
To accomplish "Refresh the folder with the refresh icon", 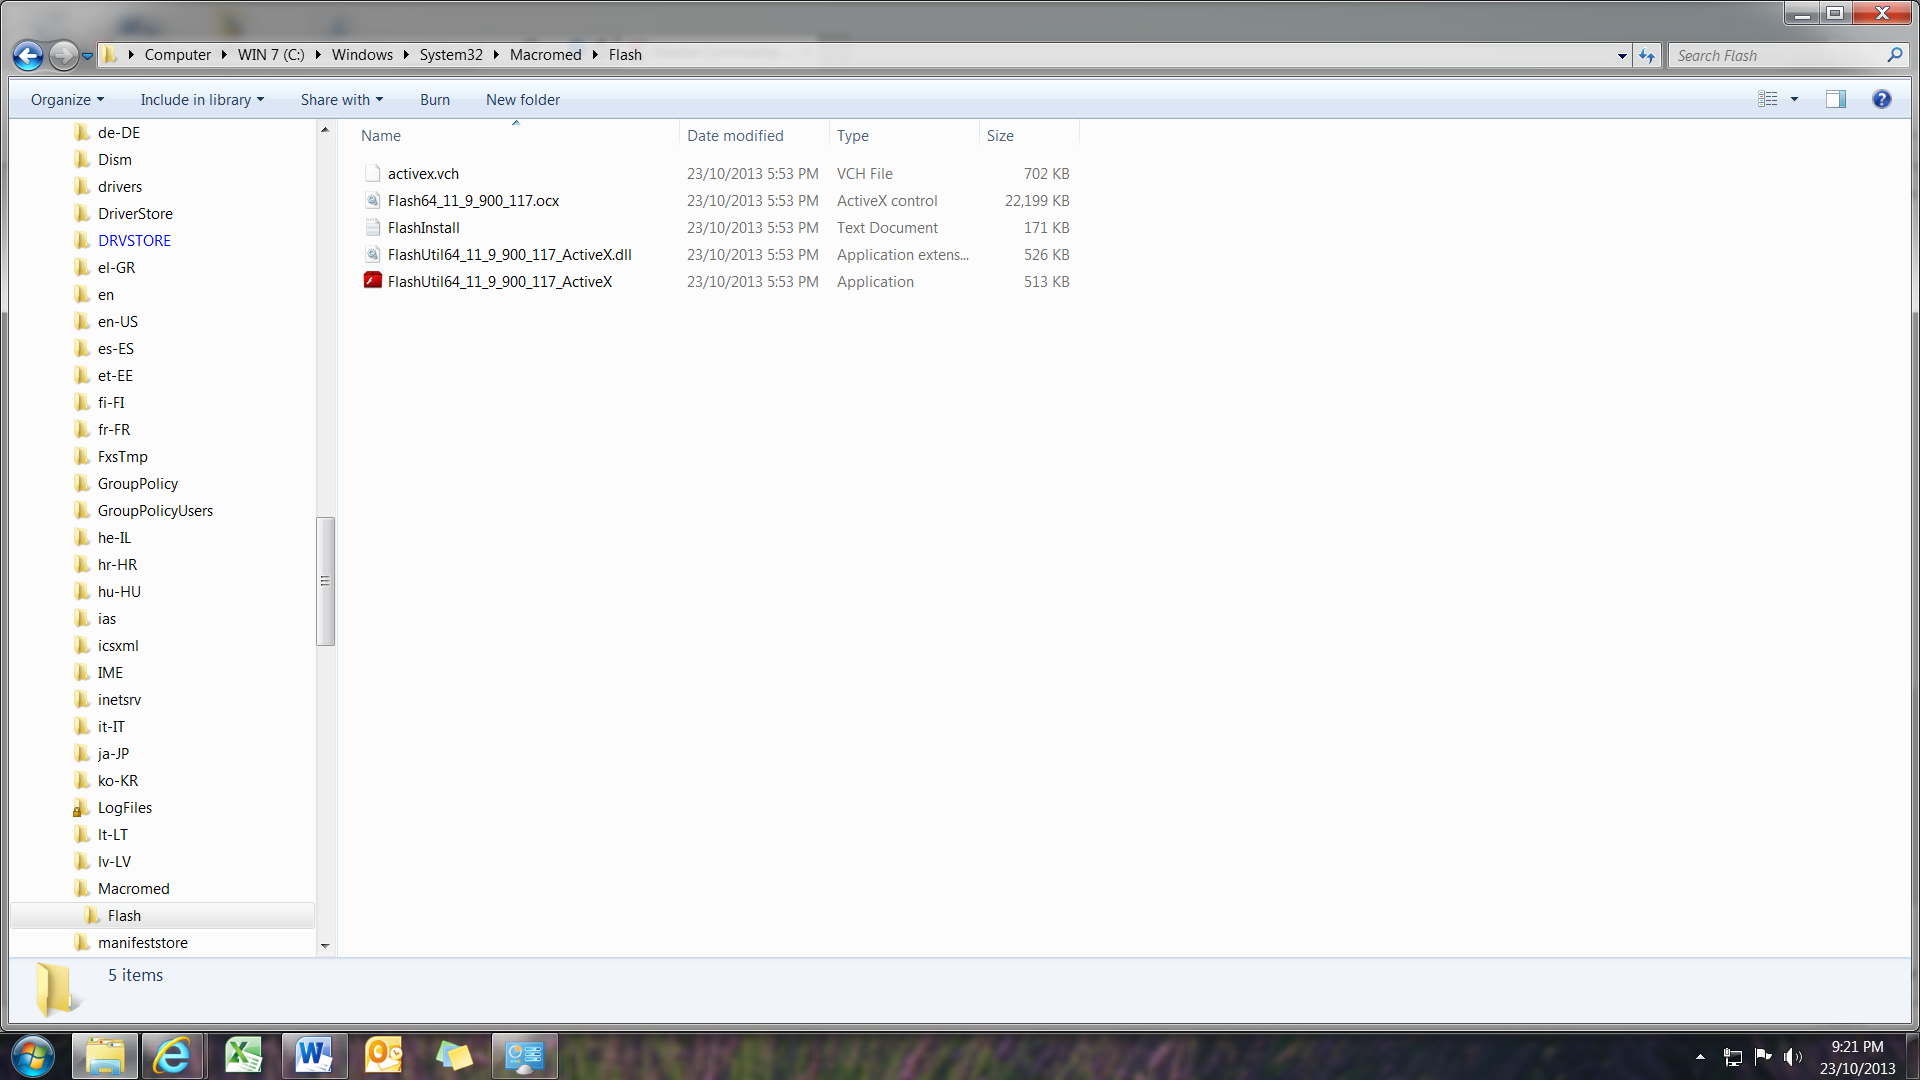I will (x=1646, y=55).
